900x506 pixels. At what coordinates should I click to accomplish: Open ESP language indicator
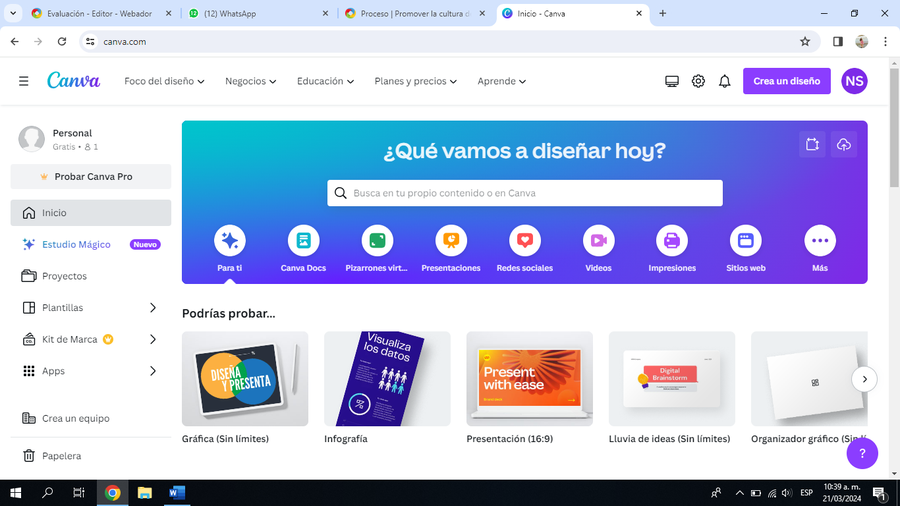coord(806,493)
